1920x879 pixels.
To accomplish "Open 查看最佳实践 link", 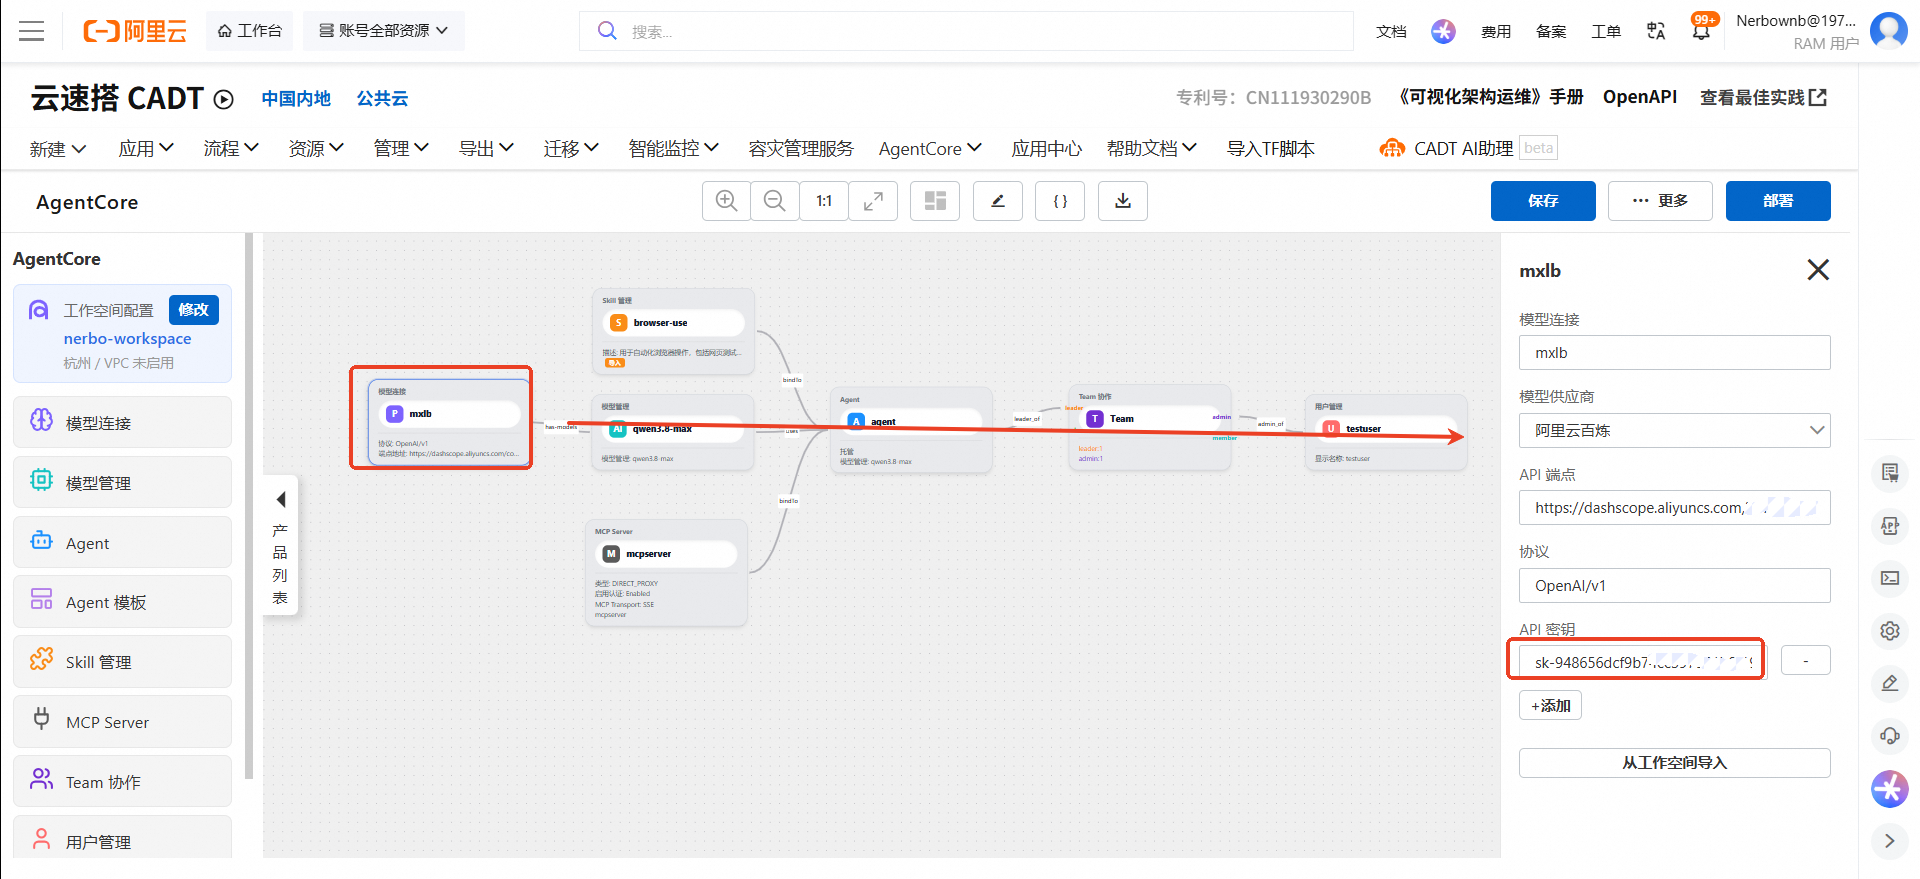I will [1764, 97].
